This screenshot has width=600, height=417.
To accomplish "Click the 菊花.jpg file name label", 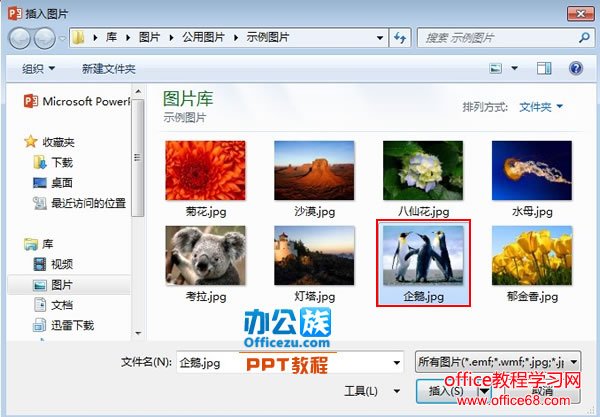I will point(206,212).
